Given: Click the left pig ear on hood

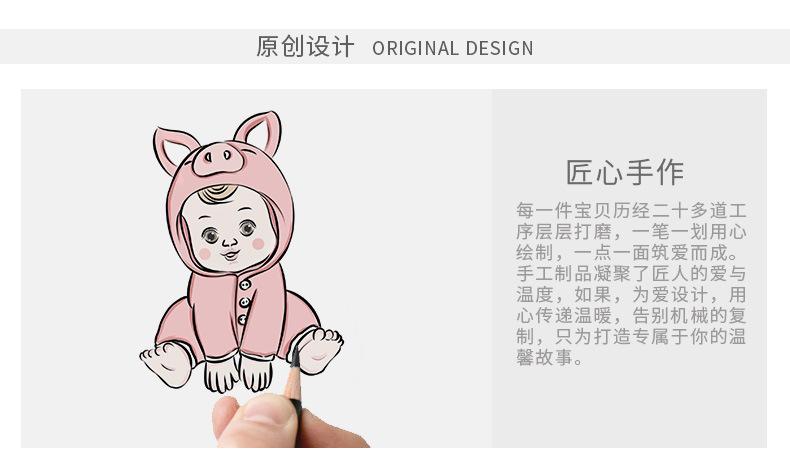Looking at the screenshot, I should (x=172, y=148).
